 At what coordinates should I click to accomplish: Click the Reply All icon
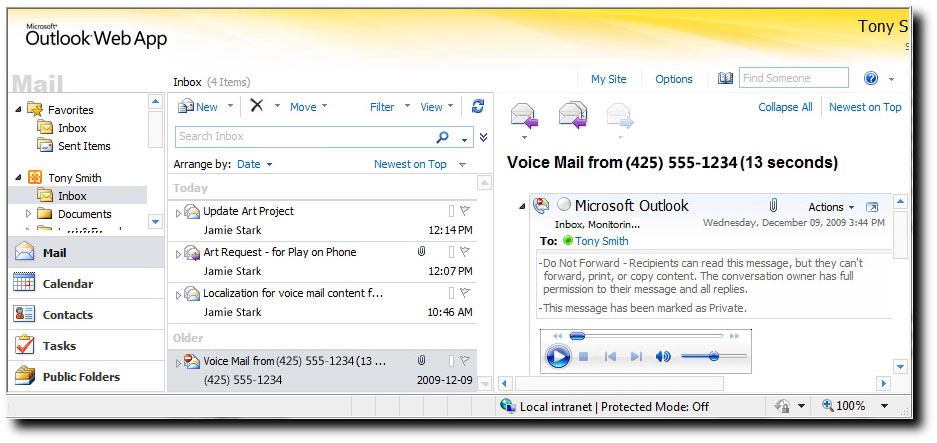[x=573, y=115]
